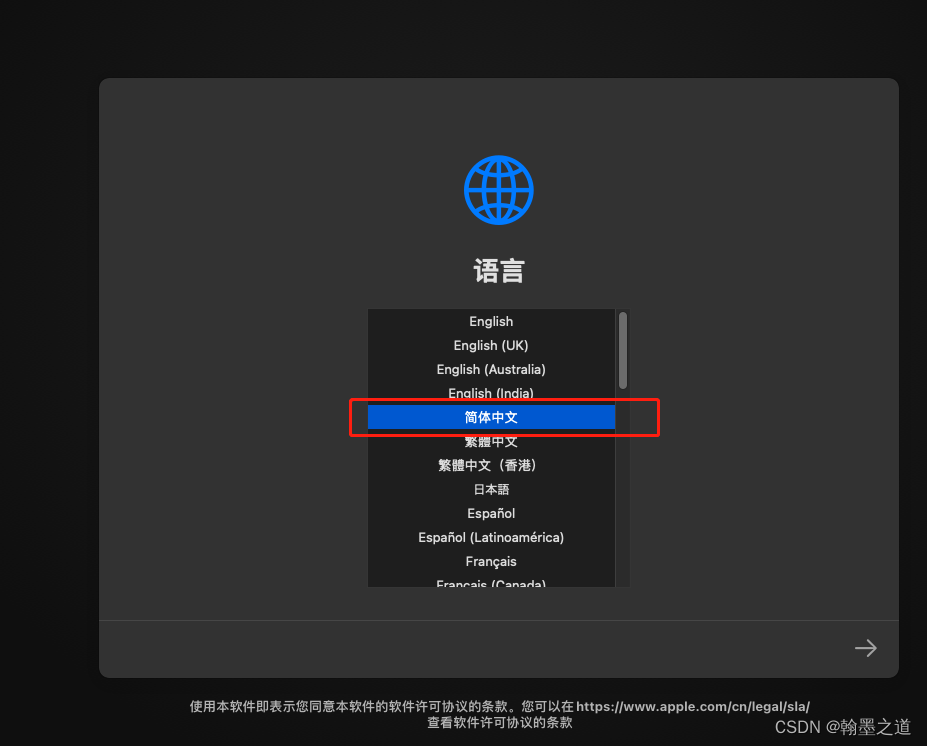Screen dimensions: 927x746
Task: Pick Español (Latinoamérica) from the list
Action: 491,537
